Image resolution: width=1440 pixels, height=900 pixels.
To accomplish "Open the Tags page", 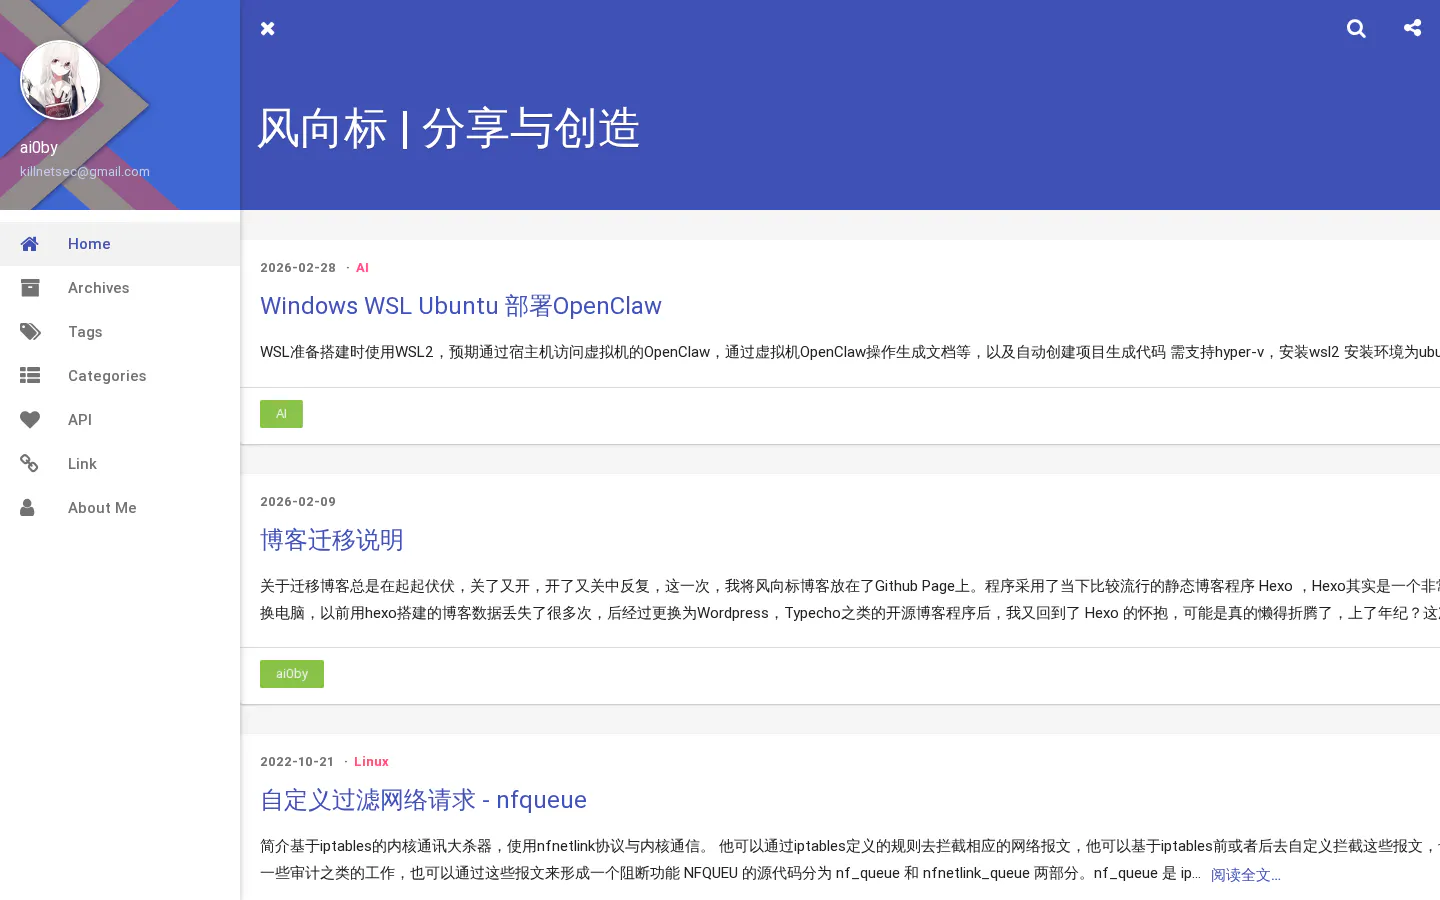I will 120,332.
